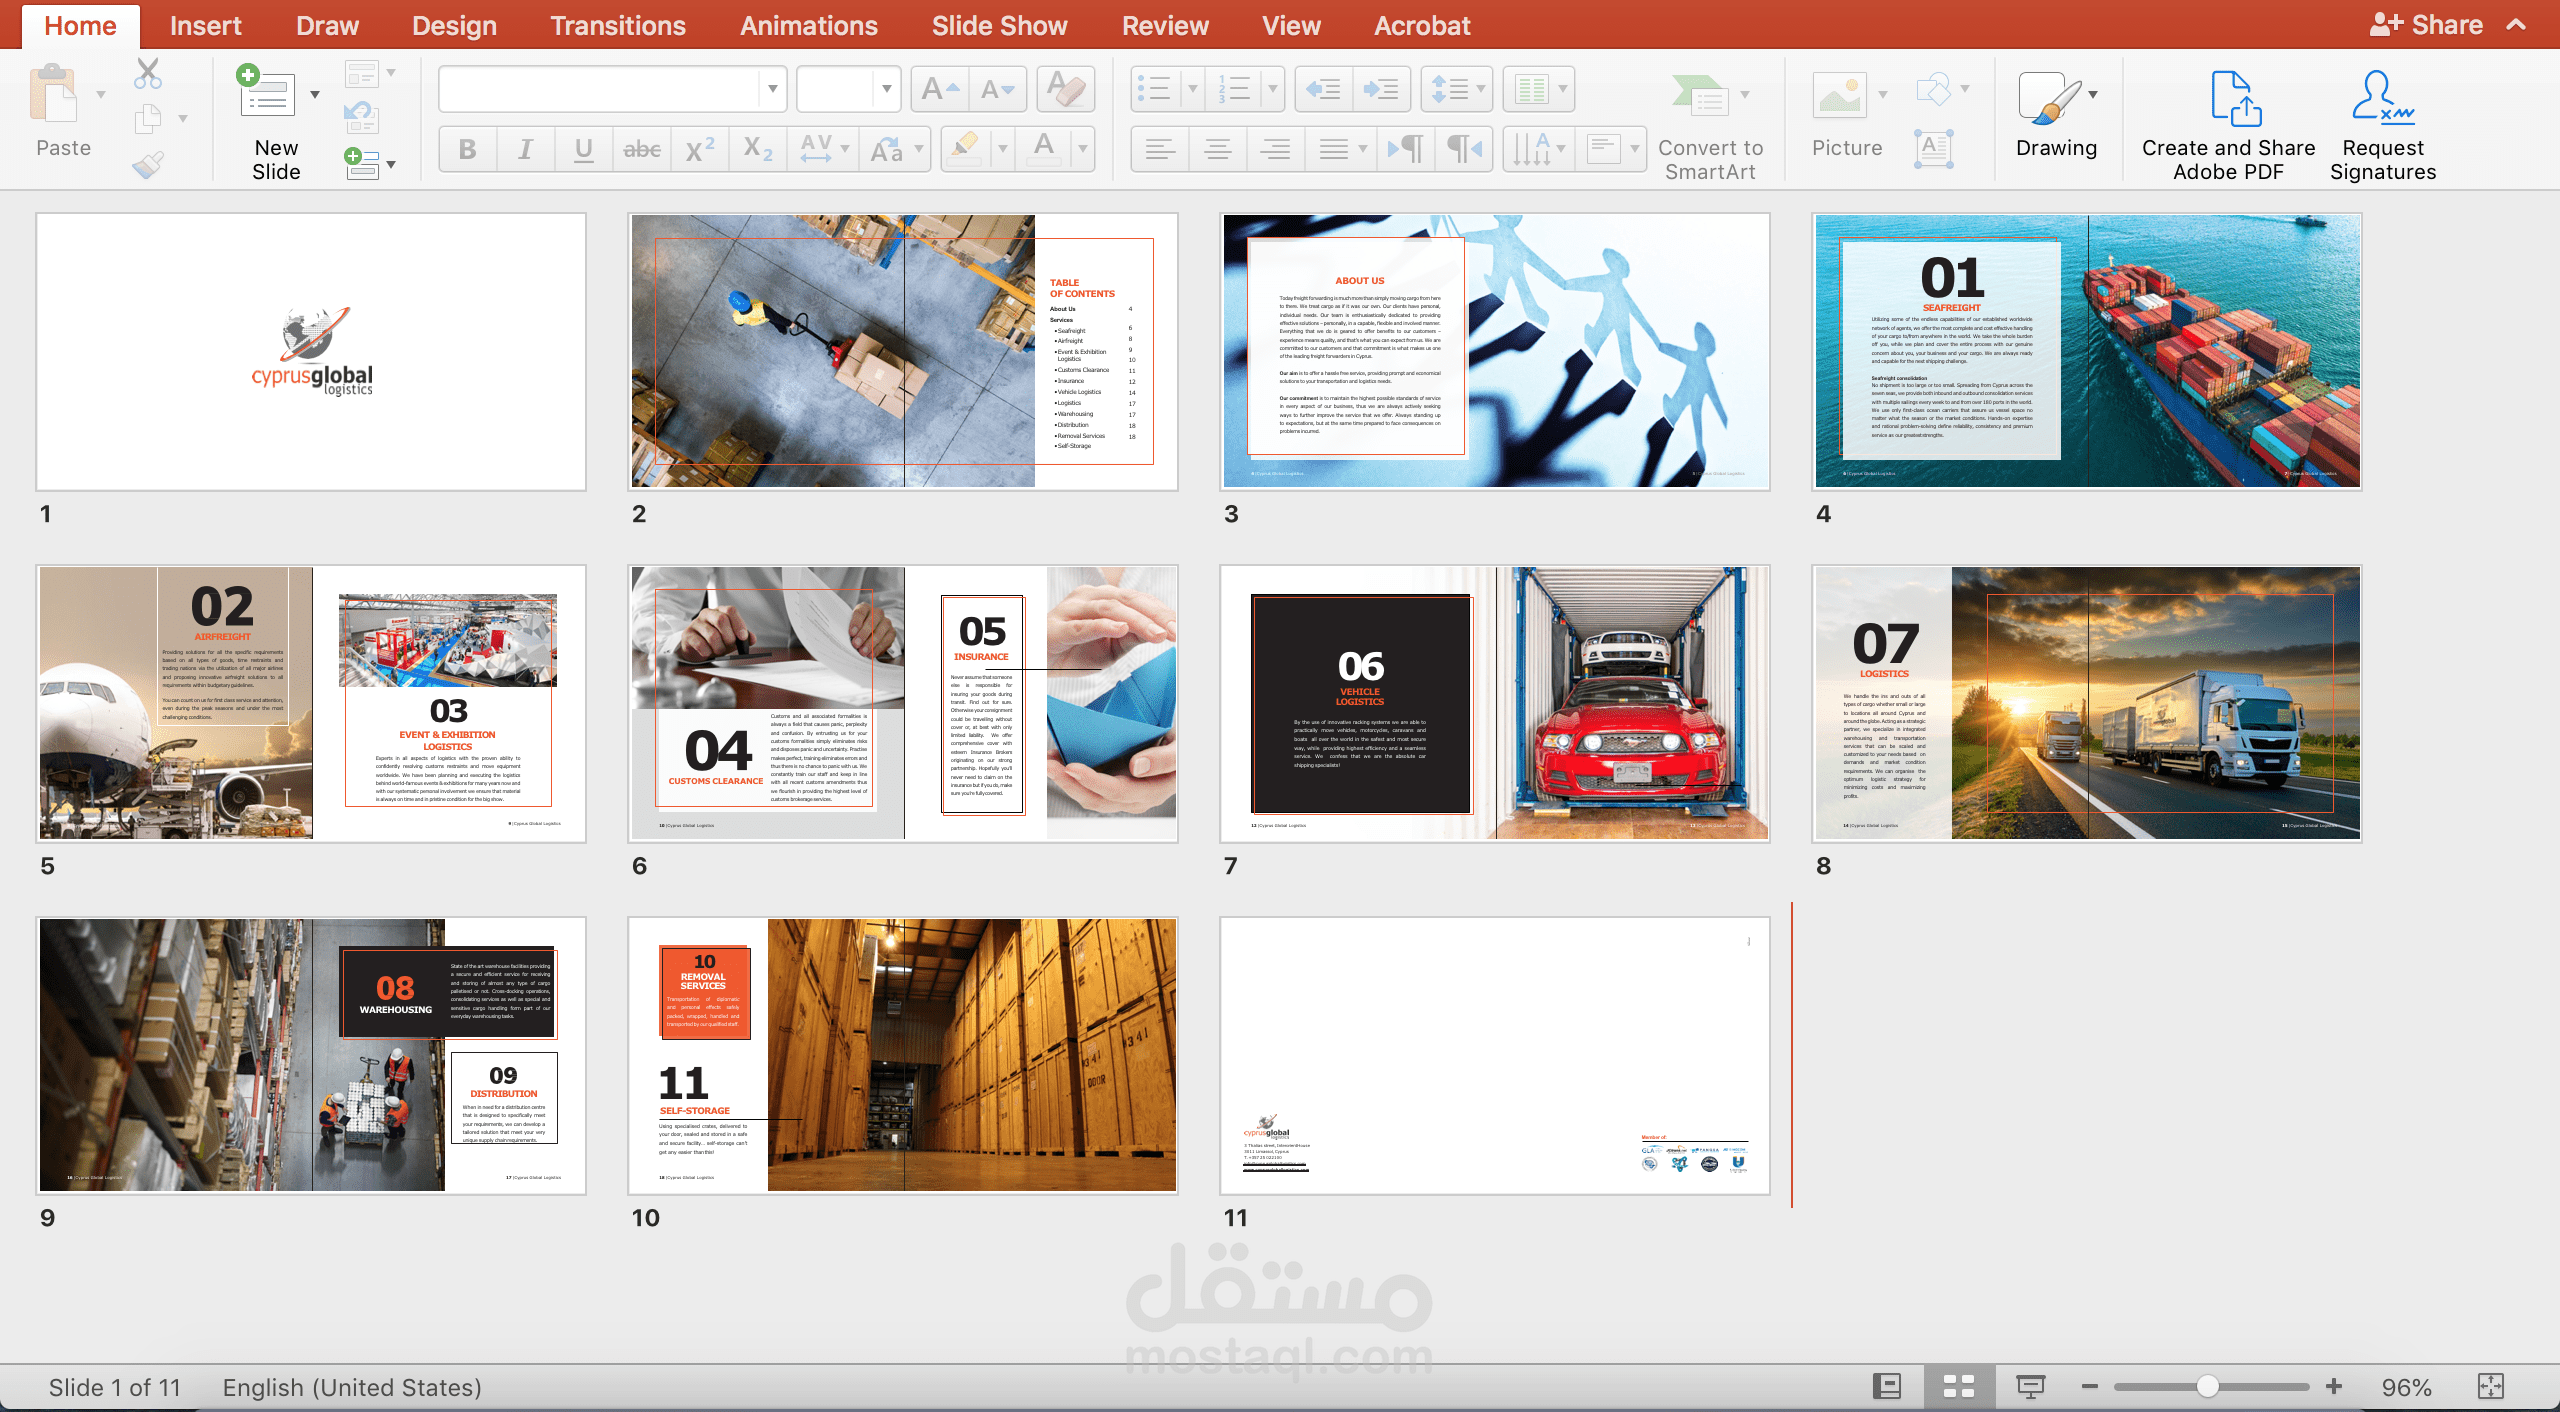The height and width of the screenshot is (1412, 2560).
Task: Switch to Normal view in status bar
Action: tap(1887, 1387)
